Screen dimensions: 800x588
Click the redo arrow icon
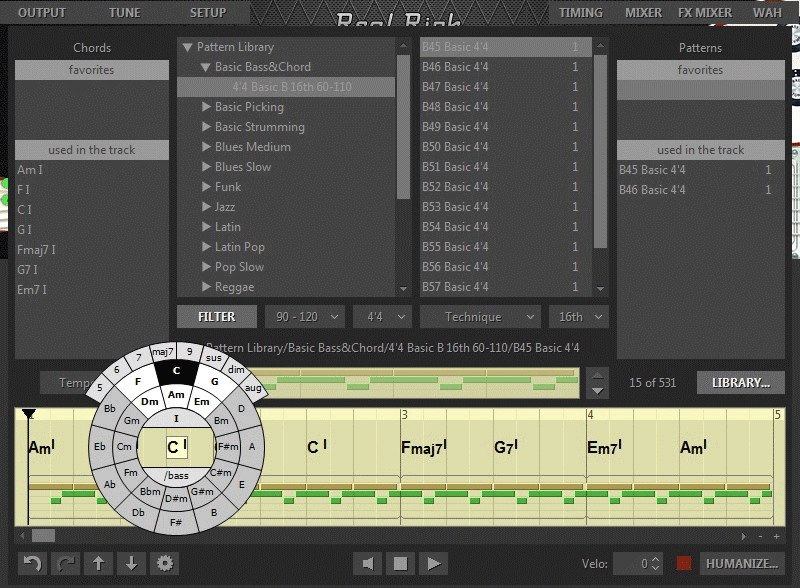tap(66, 564)
